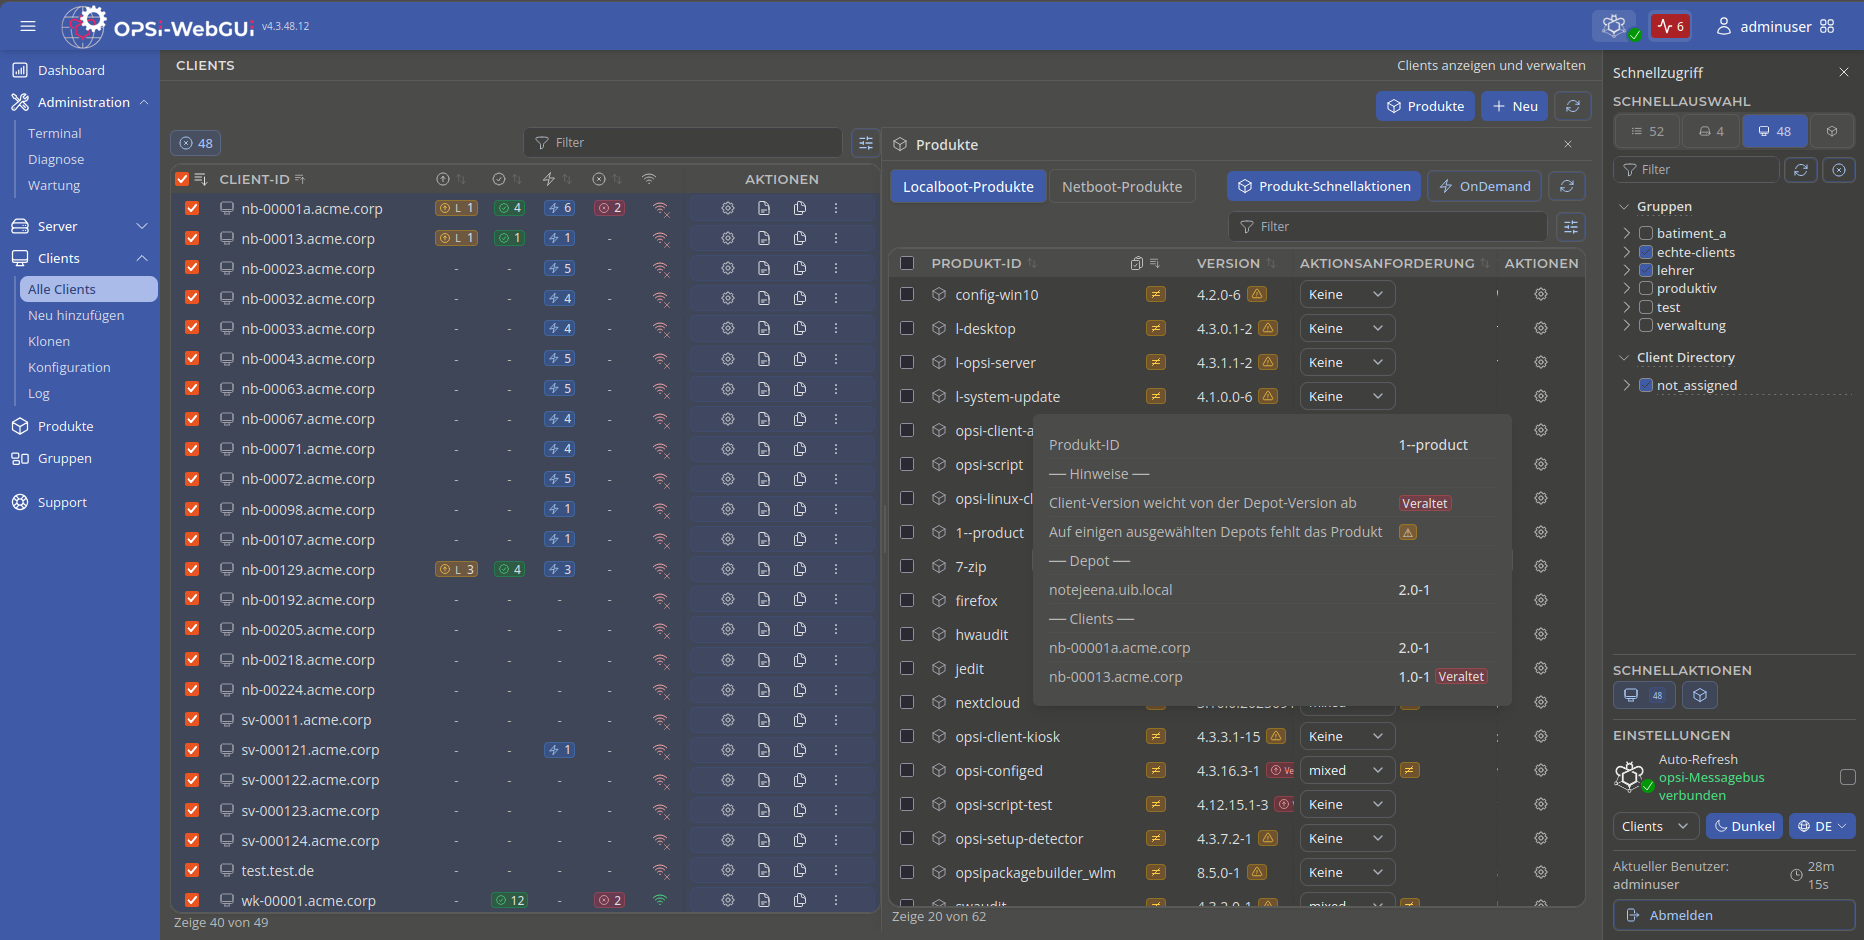Toggle the select-all products checkbox
The width and height of the screenshot is (1864, 940).
coord(907,263)
